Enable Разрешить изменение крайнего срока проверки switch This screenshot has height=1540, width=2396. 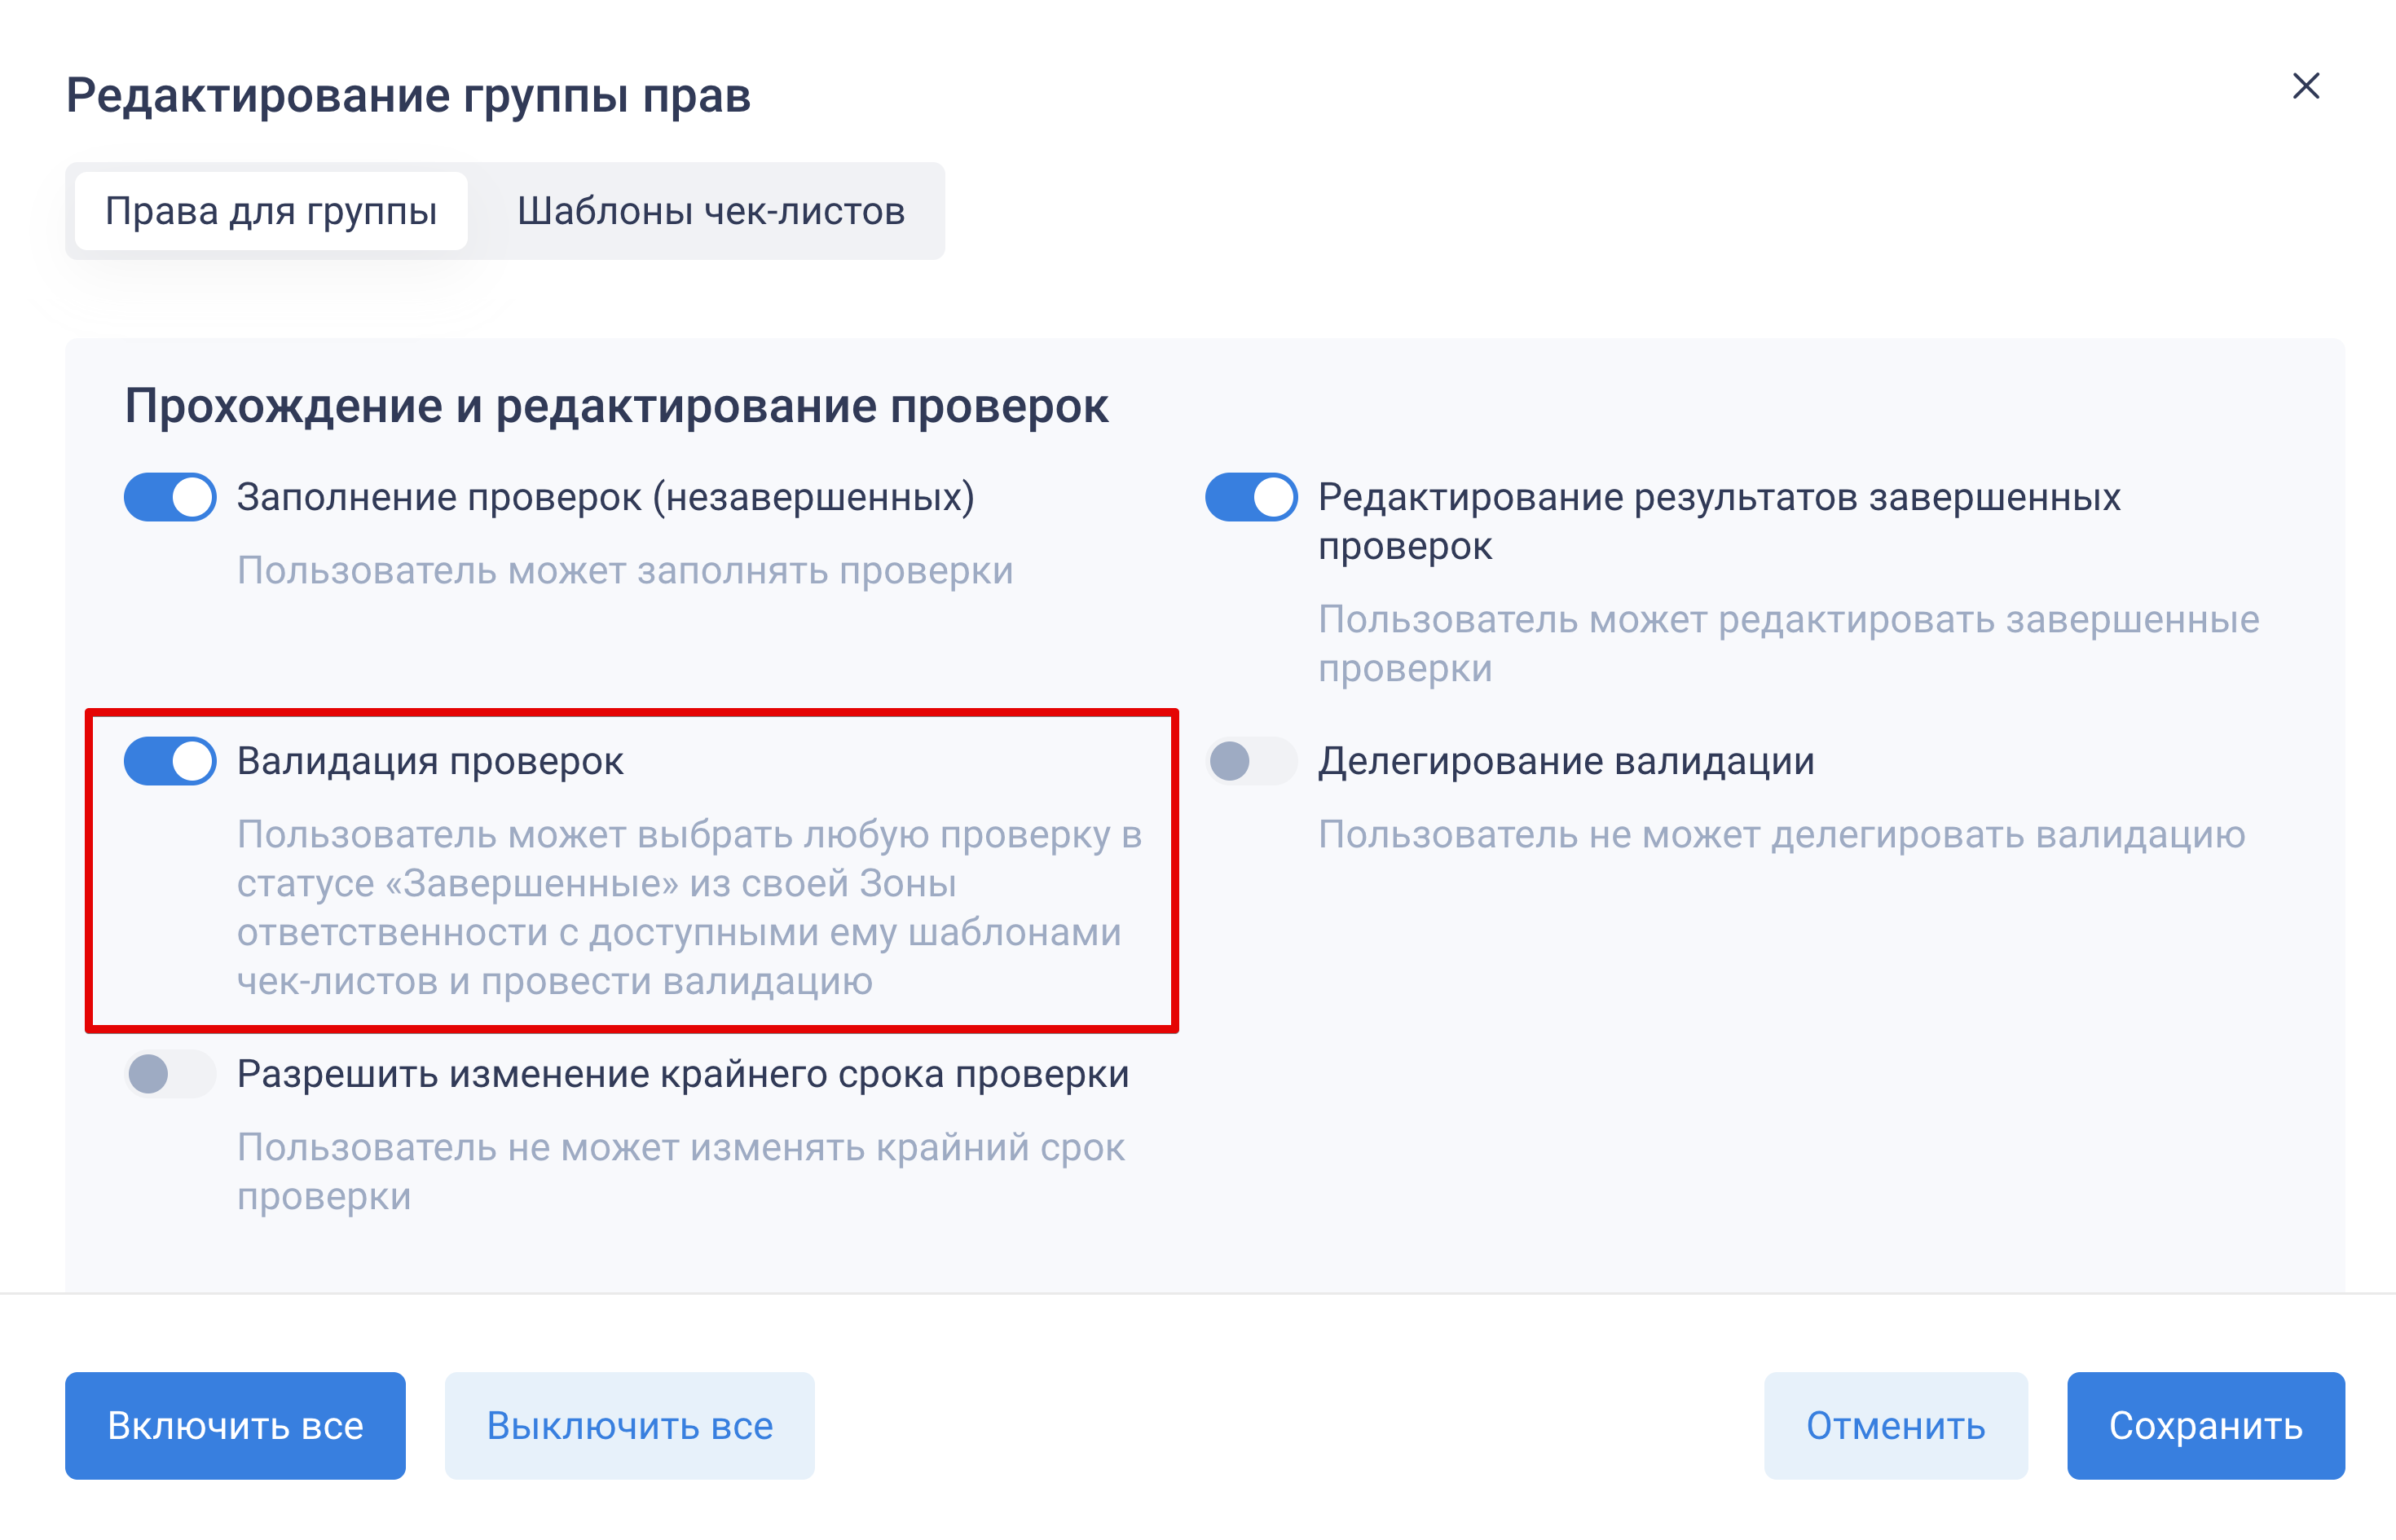(170, 1074)
